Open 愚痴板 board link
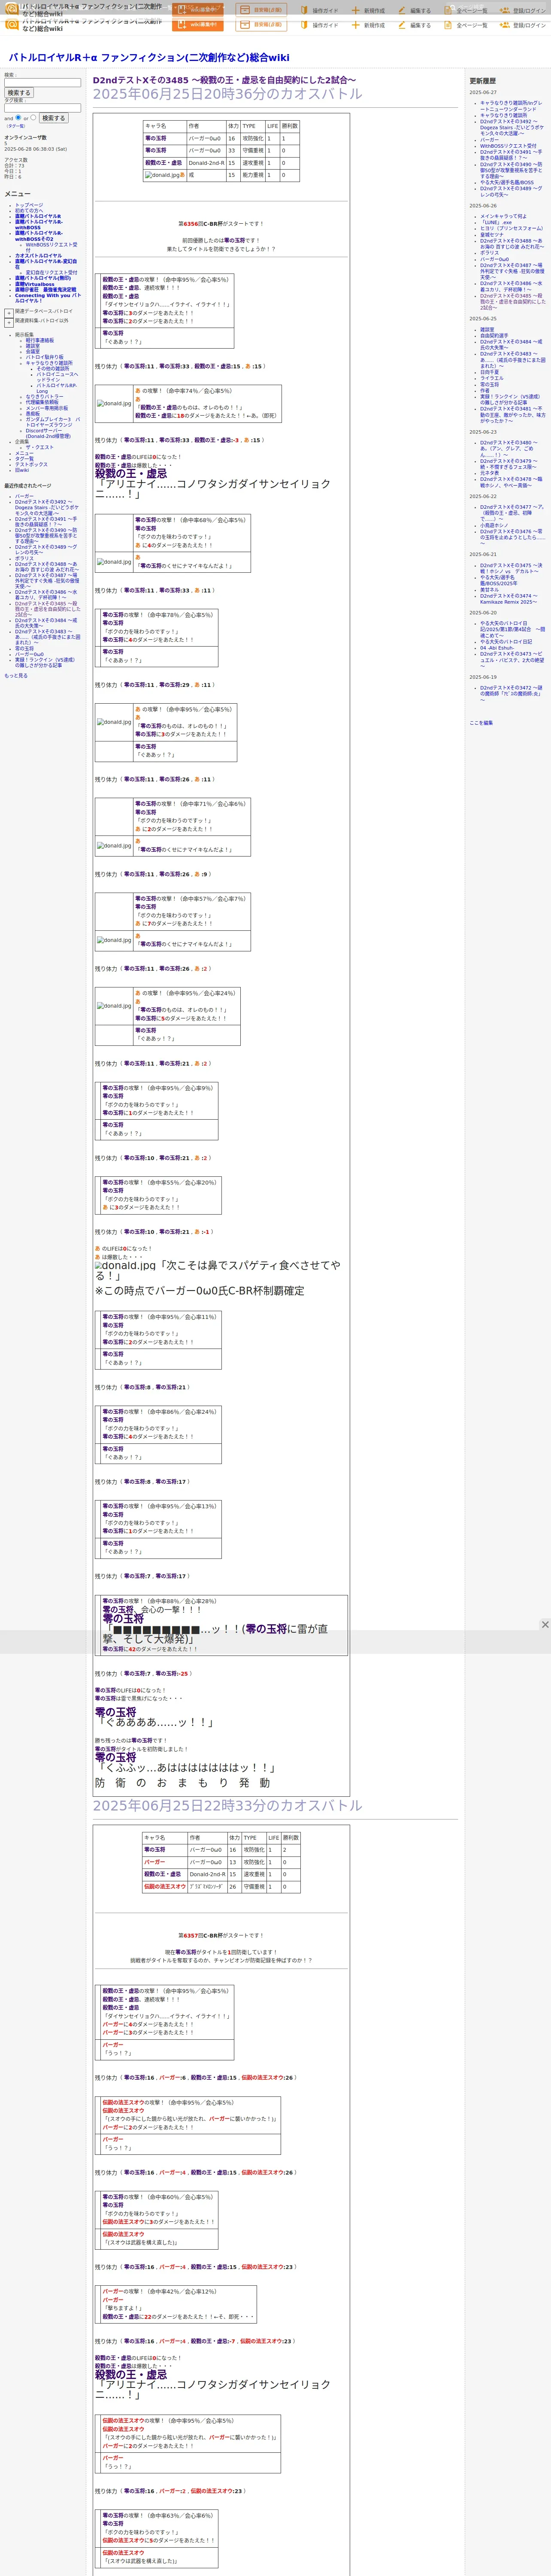 (x=33, y=413)
